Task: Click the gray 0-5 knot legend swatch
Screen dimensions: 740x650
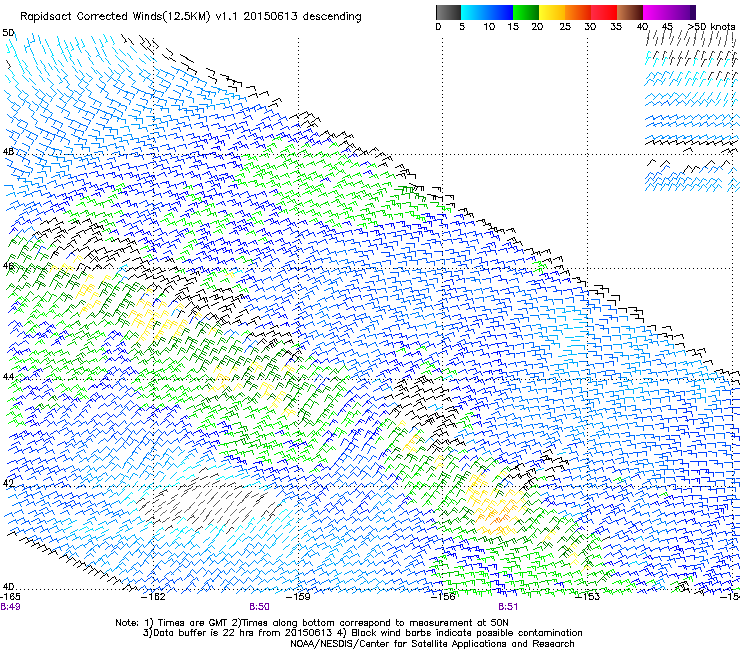Action: [448, 12]
